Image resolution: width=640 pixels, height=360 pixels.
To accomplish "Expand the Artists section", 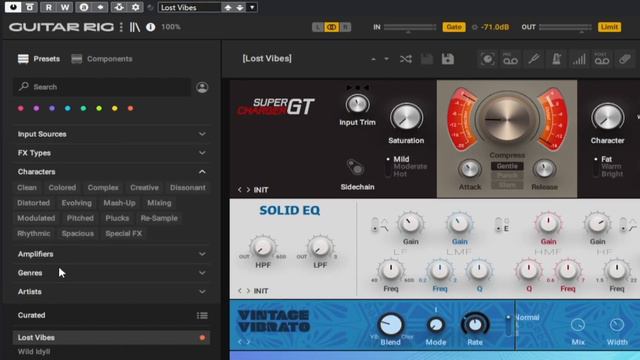I will point(111,291).
